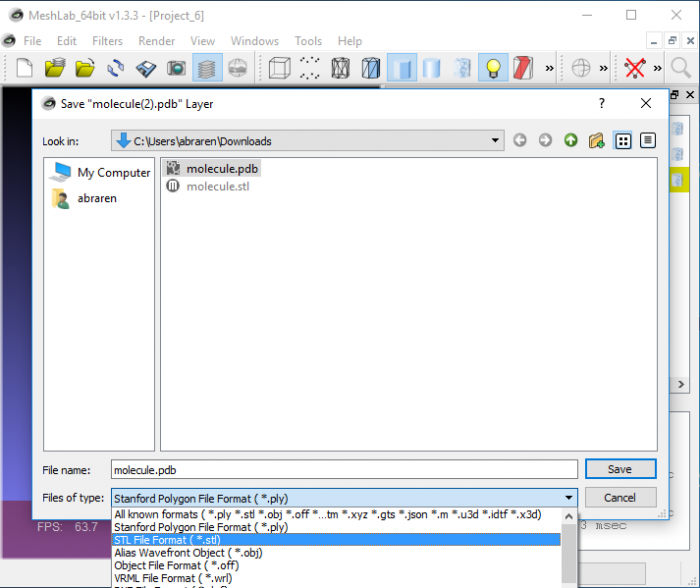The image size is (700, 588).
Task: Click the Cancel button
Action: (621, 497)
